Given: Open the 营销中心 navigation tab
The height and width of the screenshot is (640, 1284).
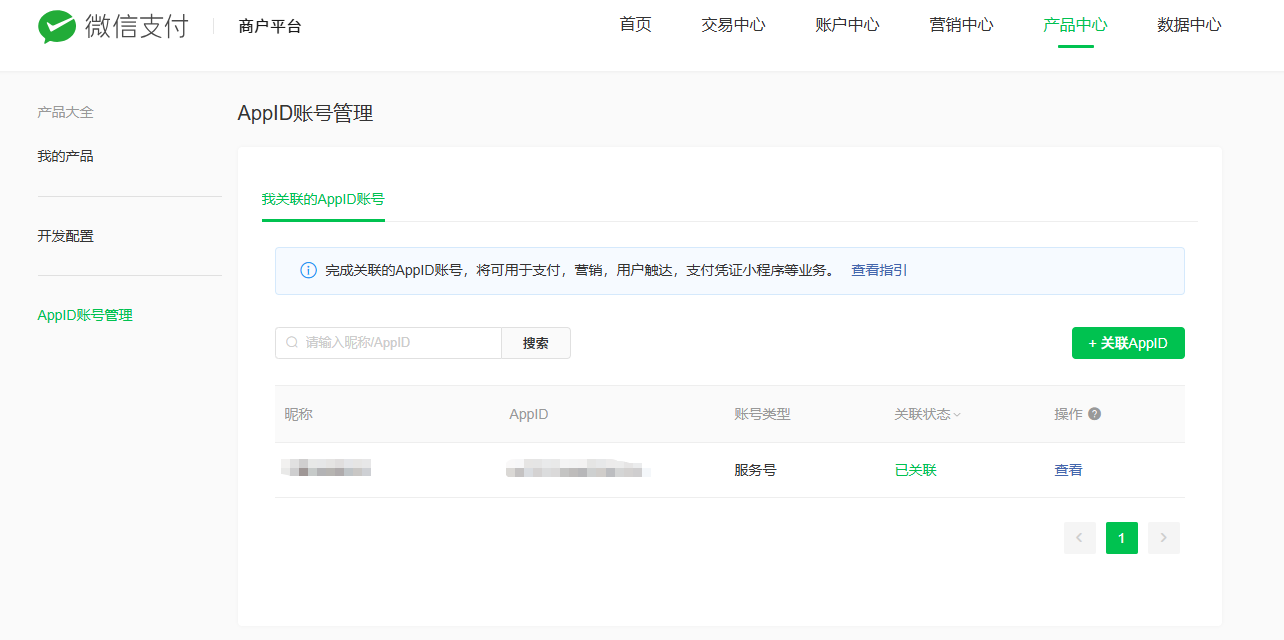Looking at the screenshot, I should click(x=962, y=25).
